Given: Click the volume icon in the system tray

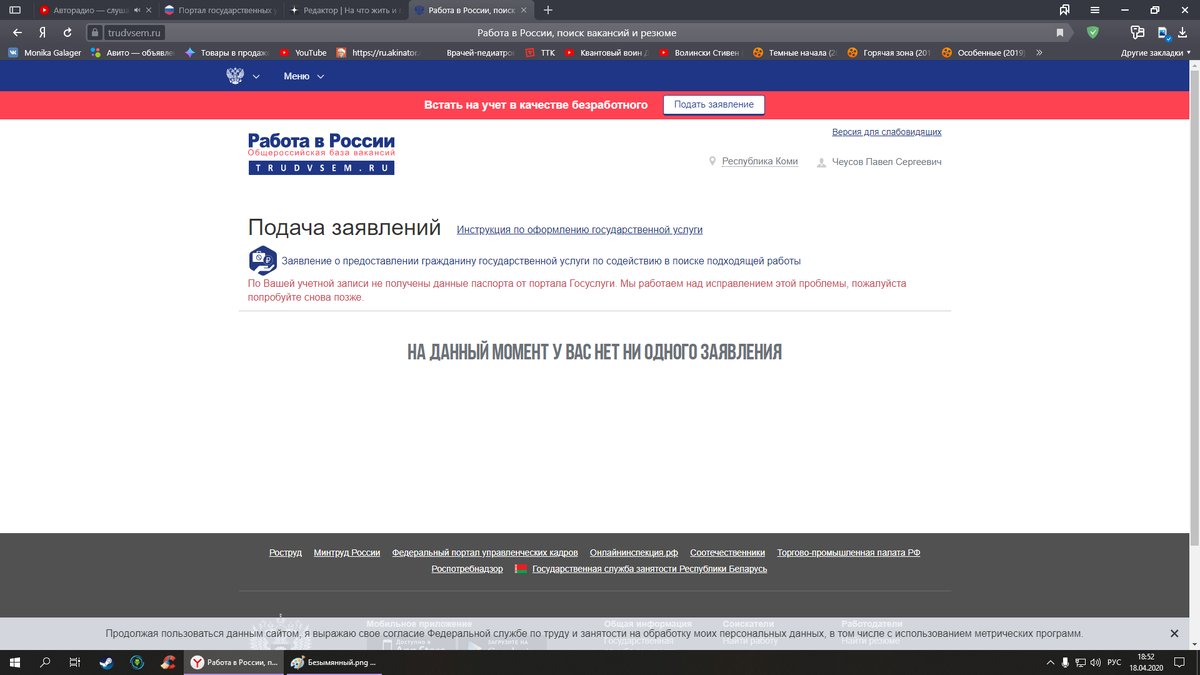Looking at the screenshot, I should [x=1094, y=662].
